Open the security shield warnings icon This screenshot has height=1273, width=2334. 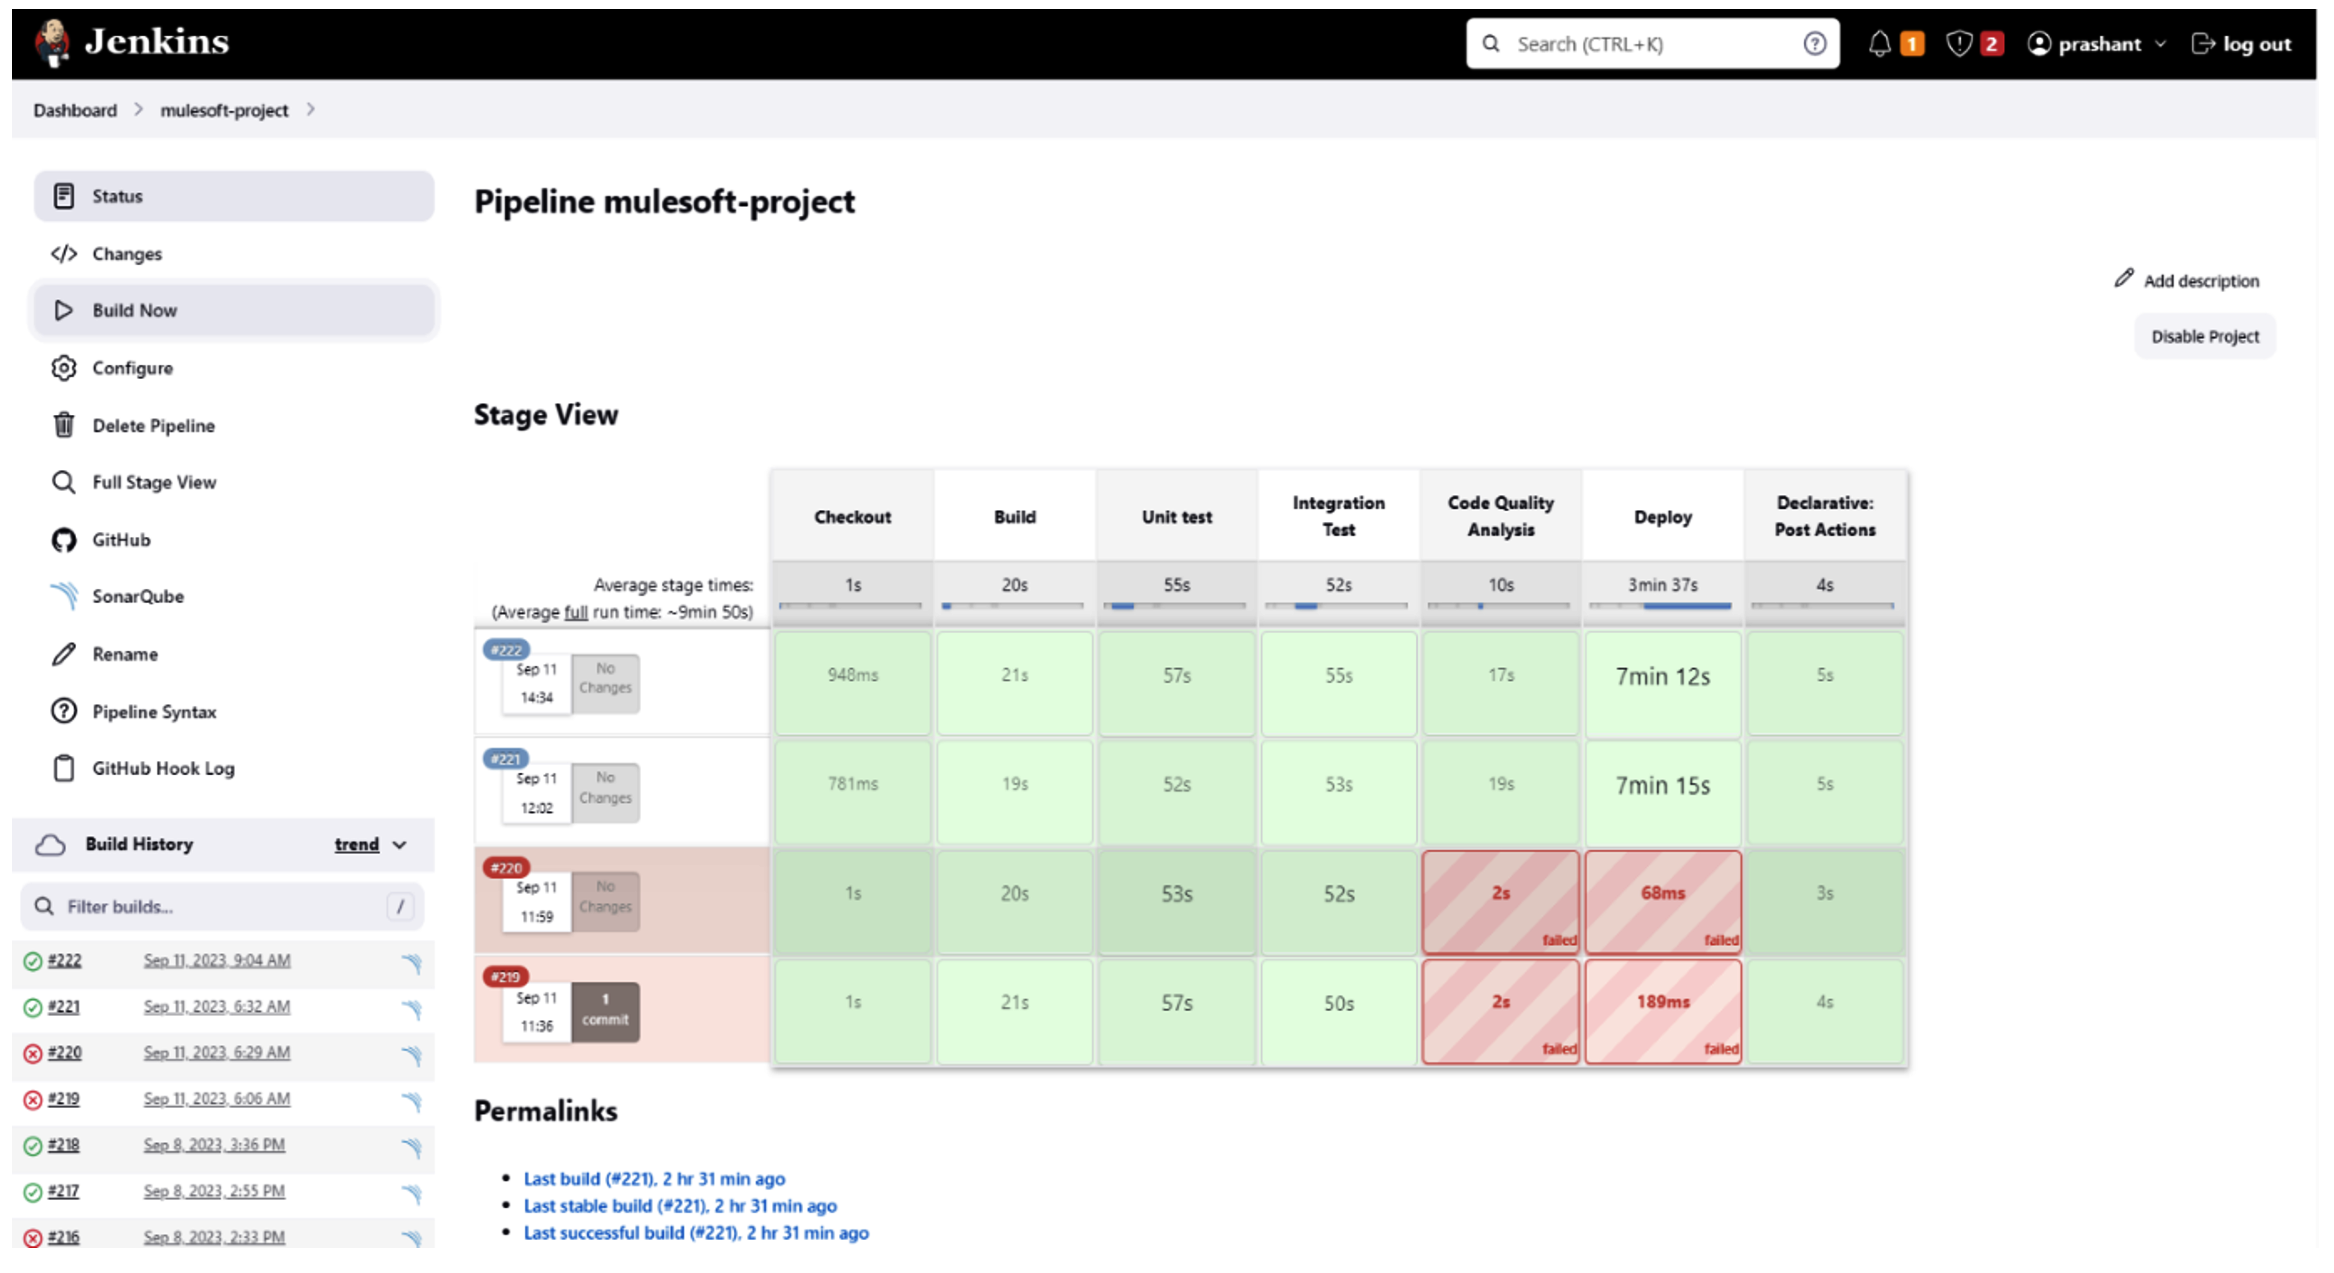coord(1959,44)
